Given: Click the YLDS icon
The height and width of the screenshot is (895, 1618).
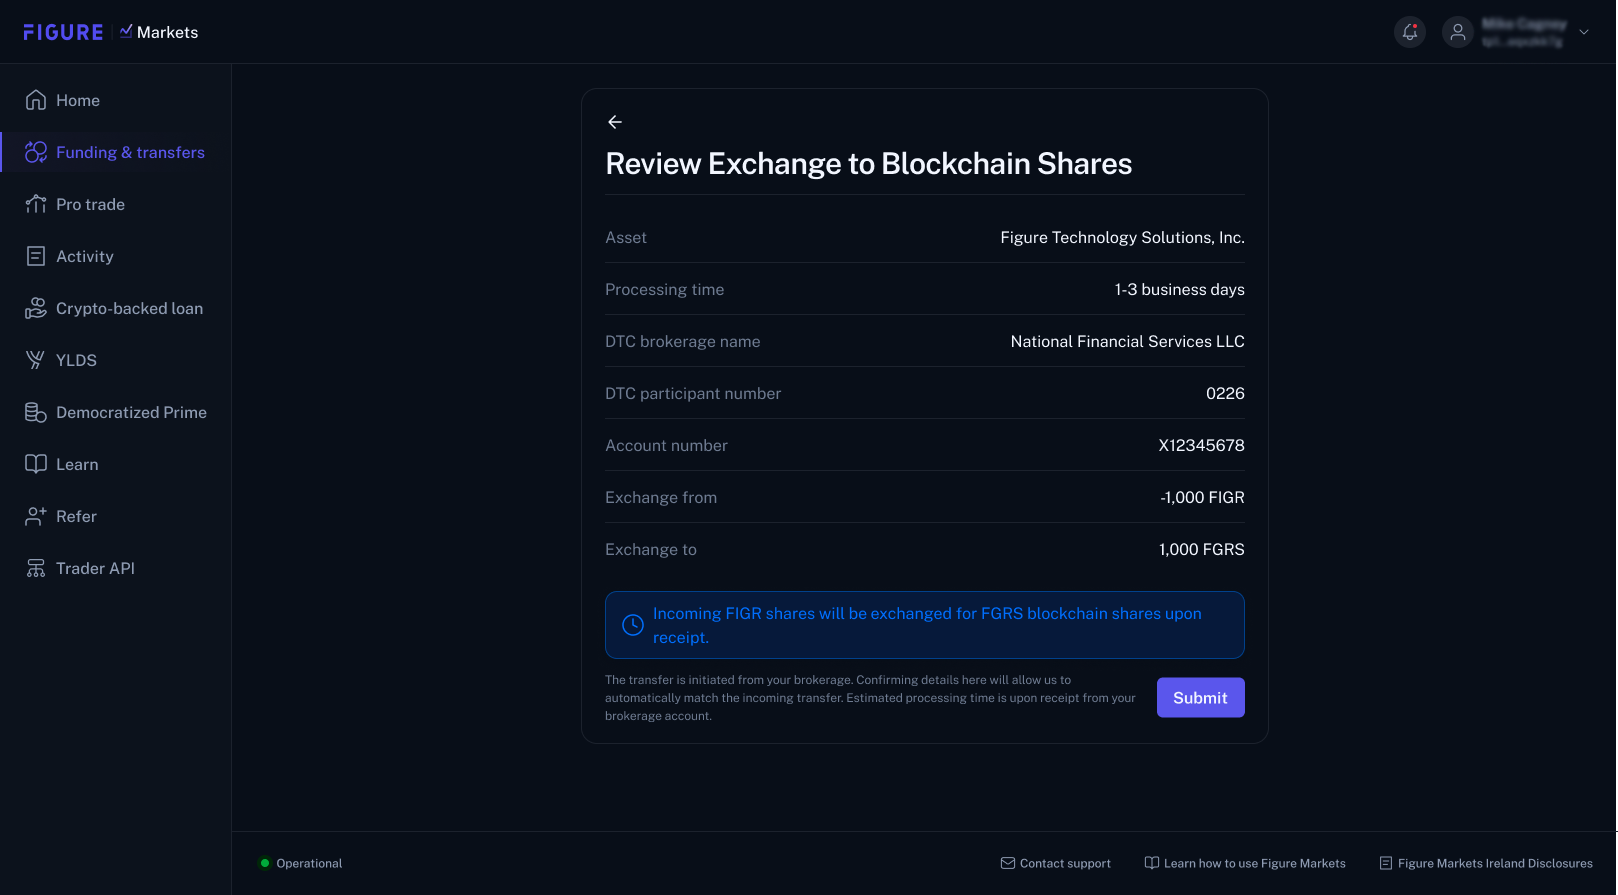Looking at the screenshot, I should tap(36, 360).
